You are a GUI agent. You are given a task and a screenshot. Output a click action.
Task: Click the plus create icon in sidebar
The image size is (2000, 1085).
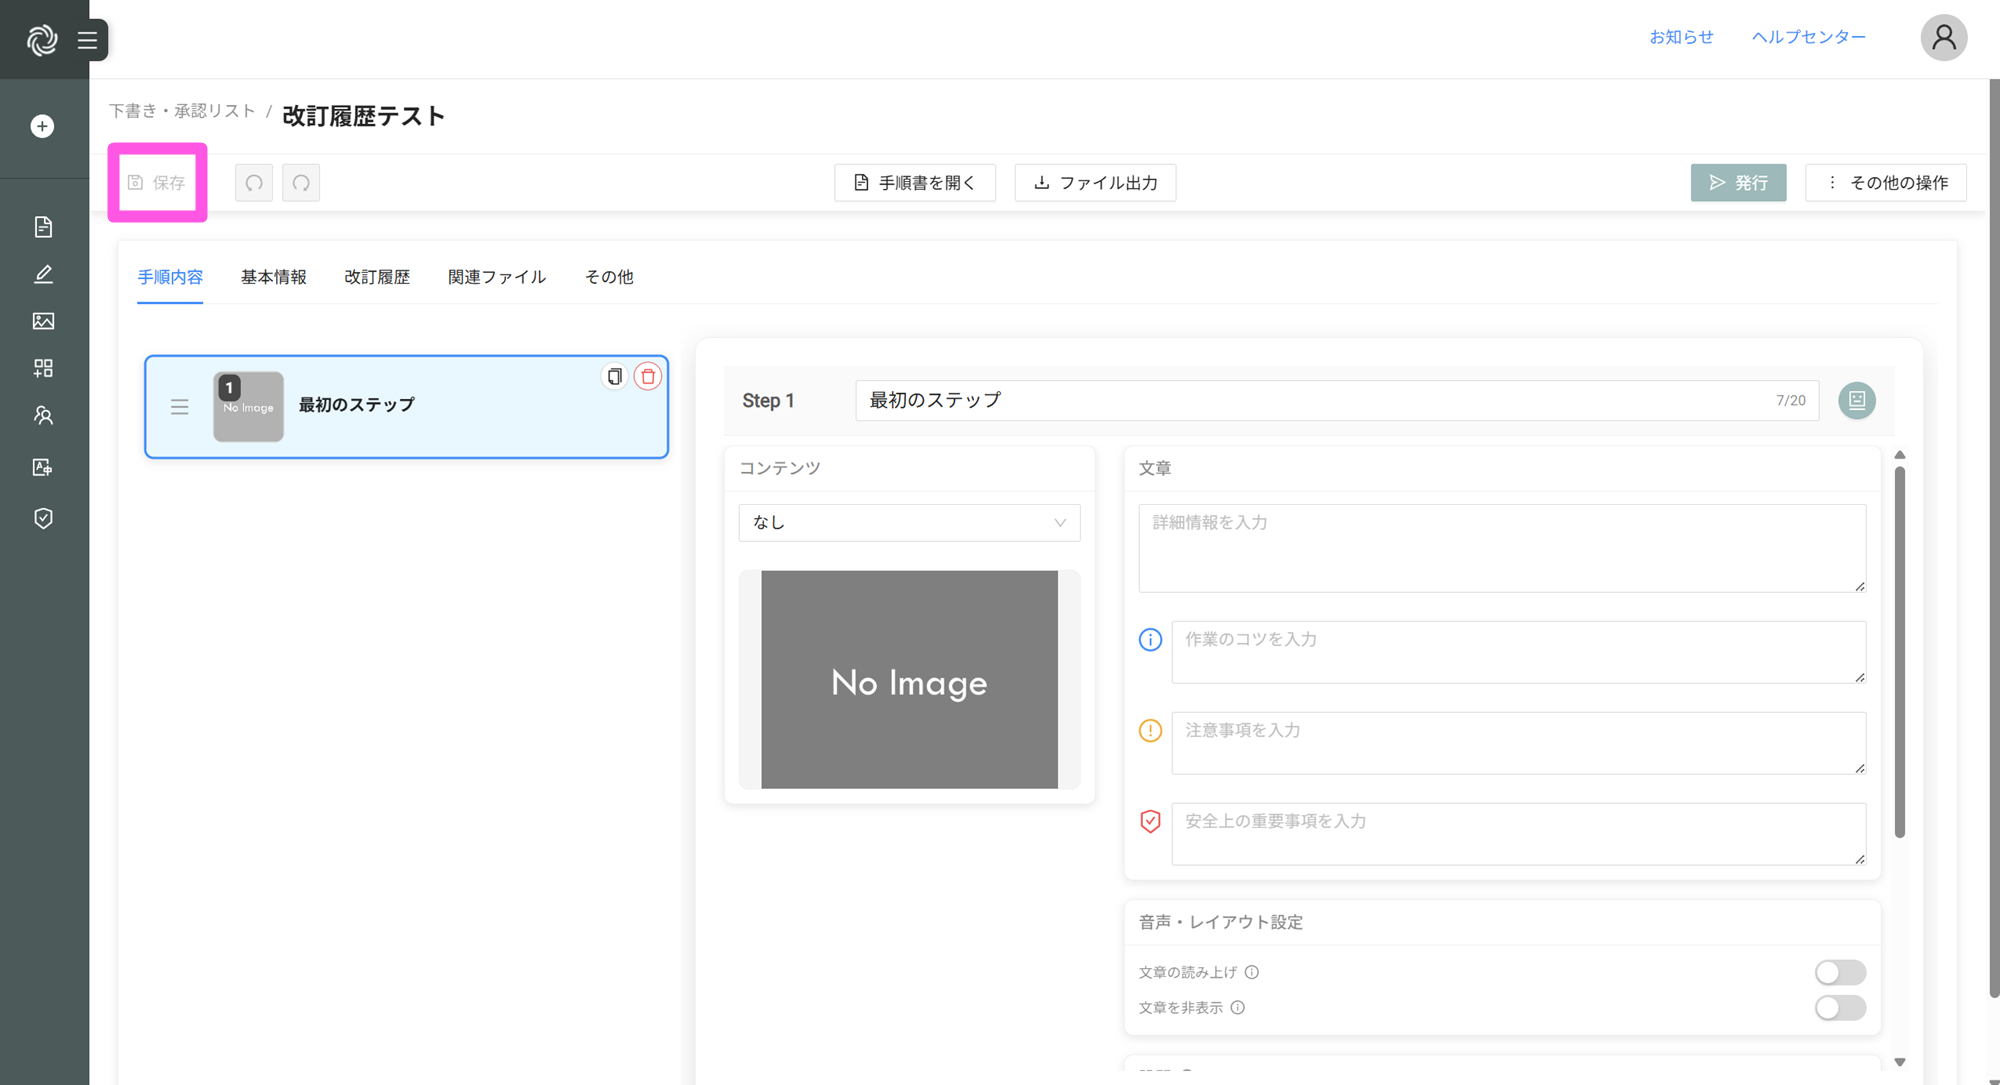[x=42, y=126]
